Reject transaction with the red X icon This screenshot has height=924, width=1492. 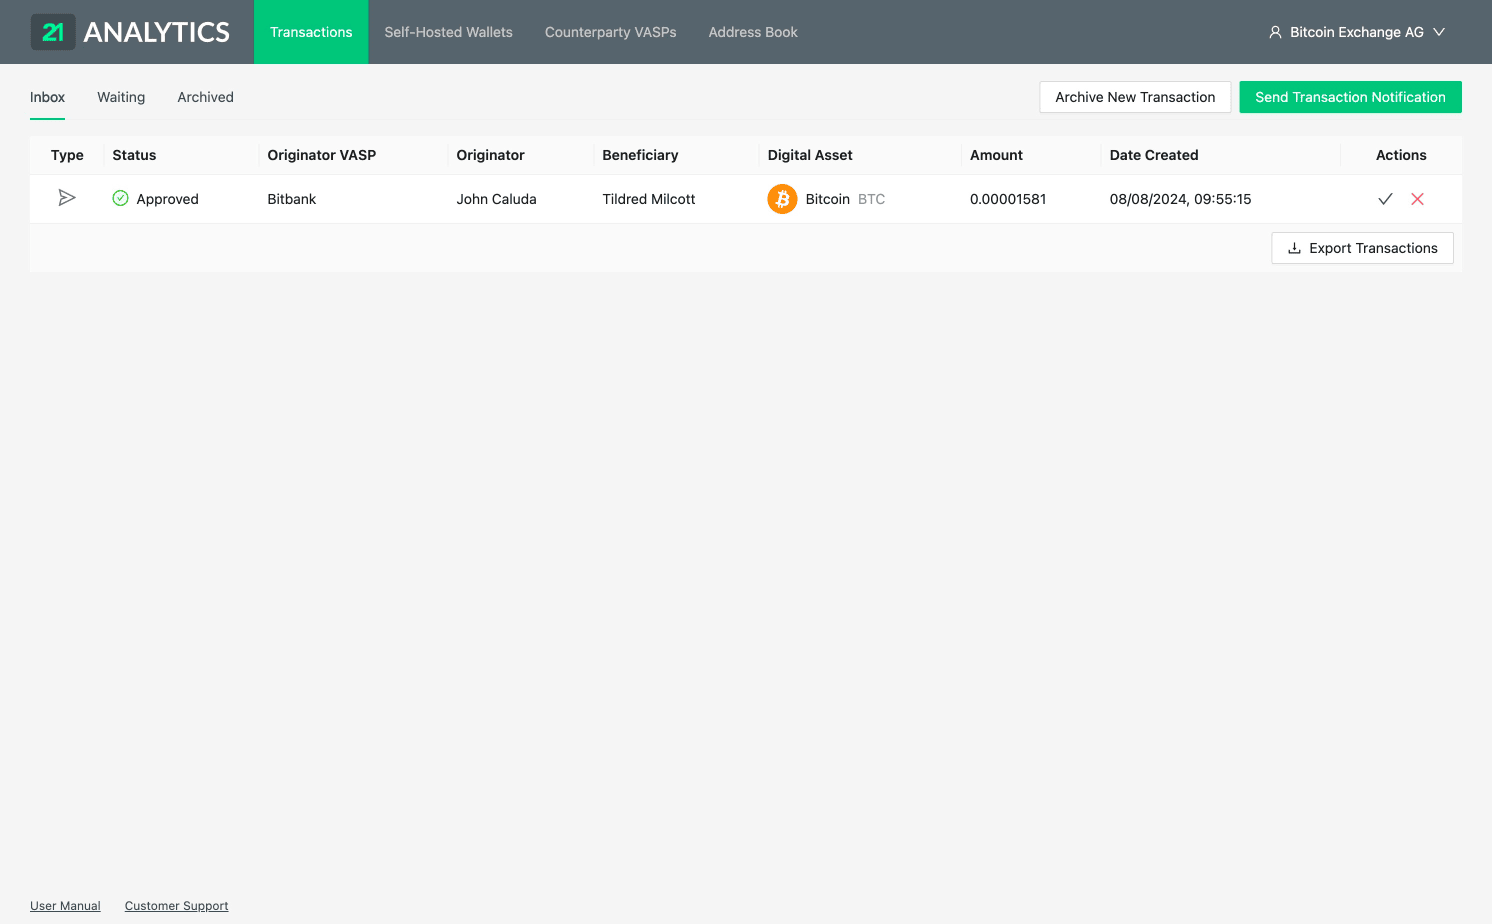(x=1417, y=199)
